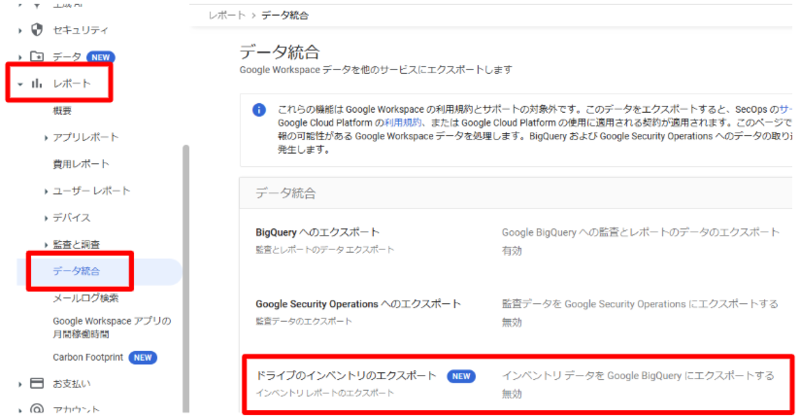Click the NEW badge beside Carbon Footprint

click(143, 358)
